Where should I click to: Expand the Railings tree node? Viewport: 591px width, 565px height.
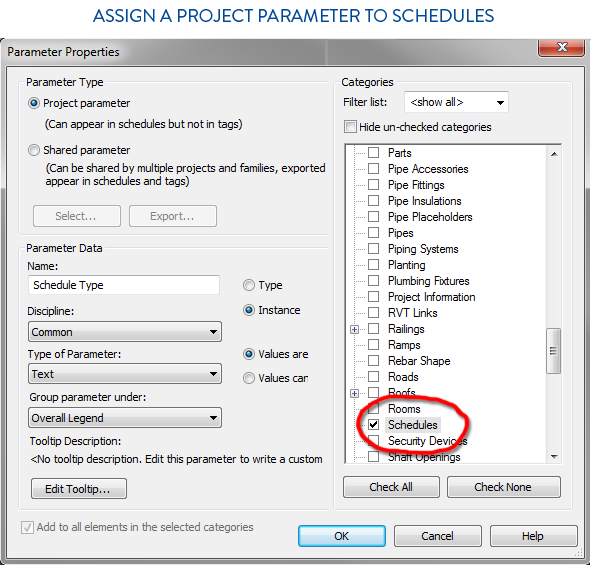click(354, 329)
